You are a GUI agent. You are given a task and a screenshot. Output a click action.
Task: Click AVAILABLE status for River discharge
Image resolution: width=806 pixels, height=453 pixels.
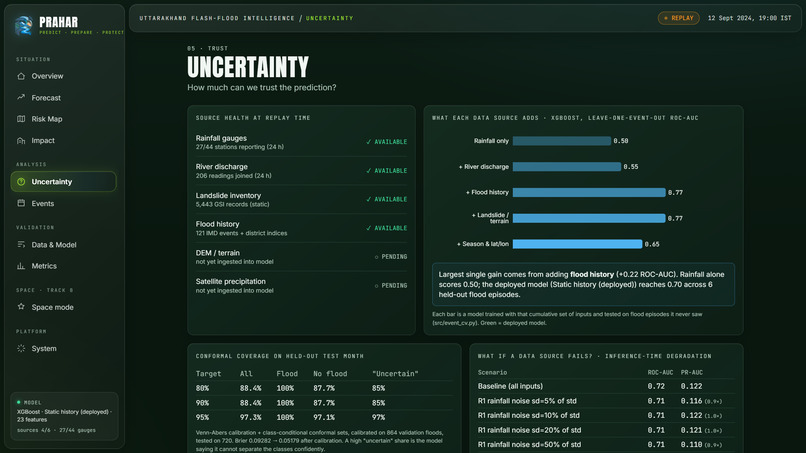pyautogui.click(x=387, y=171)
